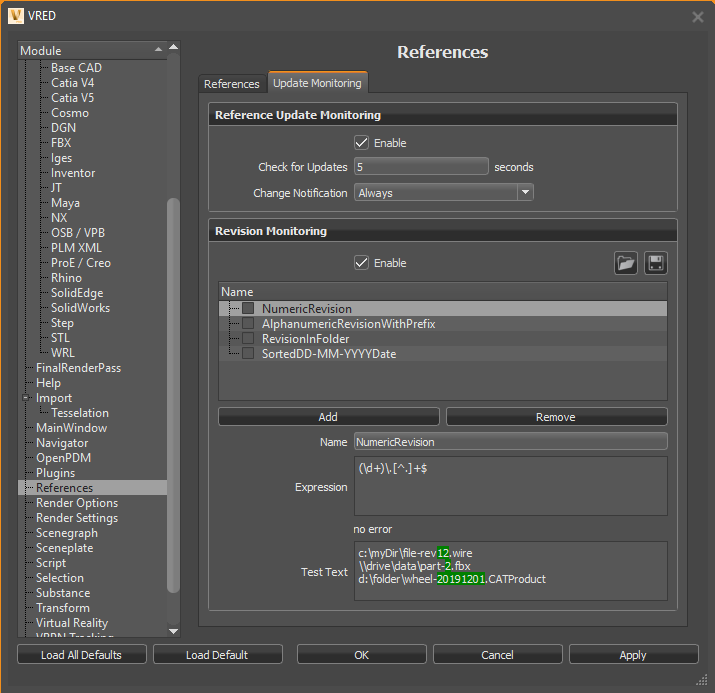The width and height of the screenshot is (715, 693).
Task: Click the Remove button
Action: (x=556, y=417)
